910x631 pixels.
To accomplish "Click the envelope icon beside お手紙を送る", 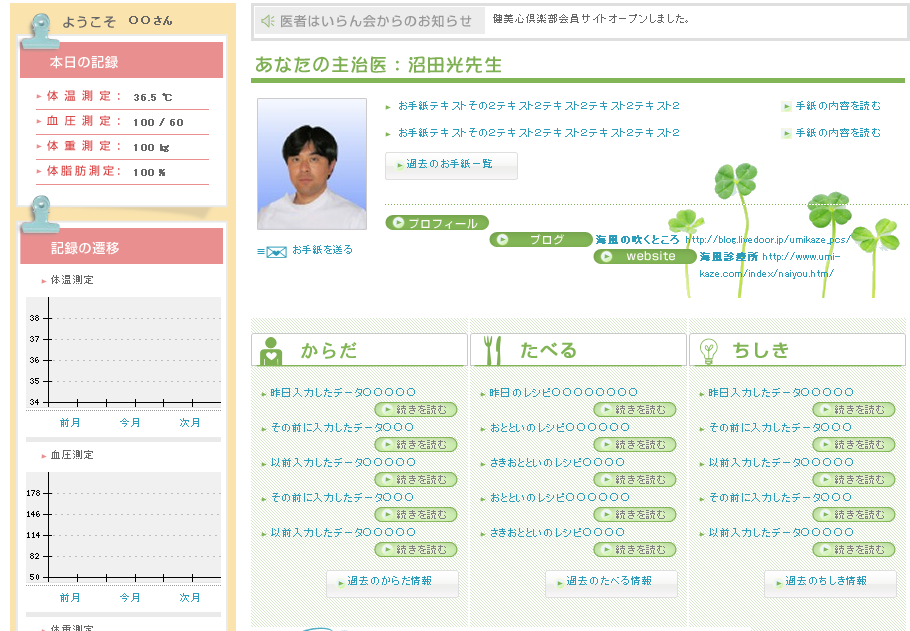I will pos(276,252).
